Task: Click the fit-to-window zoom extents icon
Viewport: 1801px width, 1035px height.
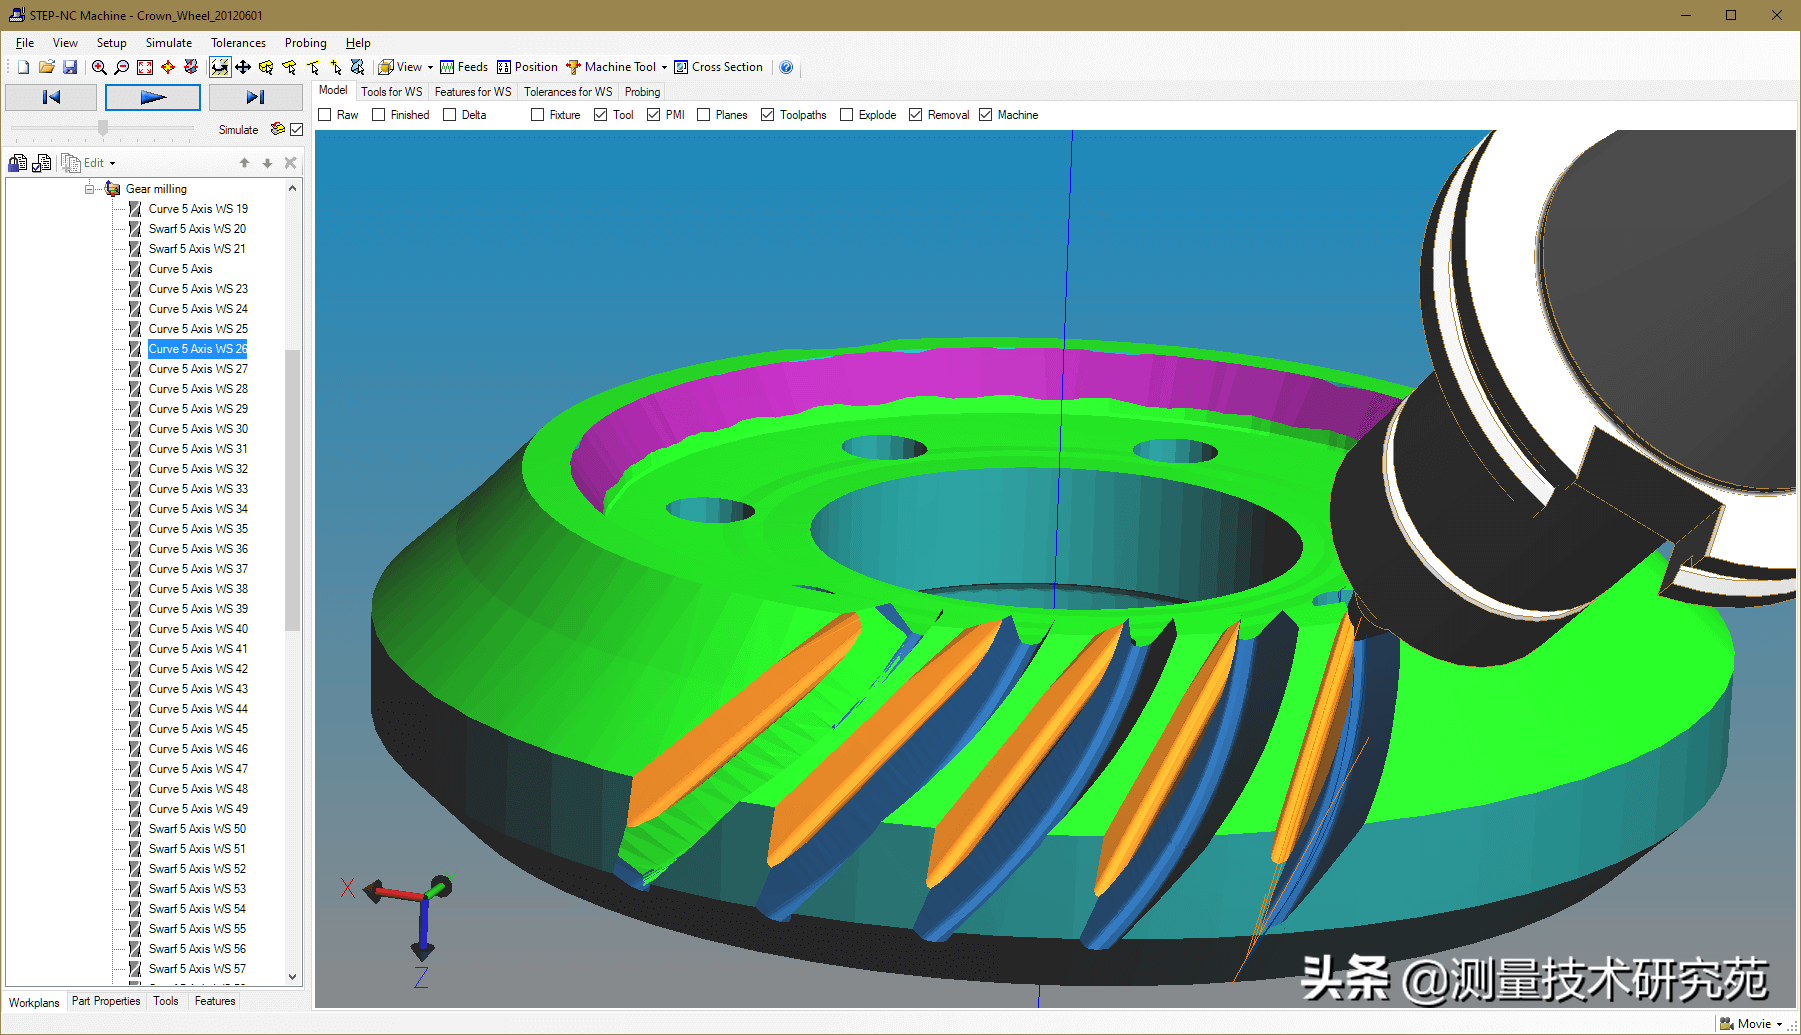Action: pyautogui.click(x=145, y=67)
